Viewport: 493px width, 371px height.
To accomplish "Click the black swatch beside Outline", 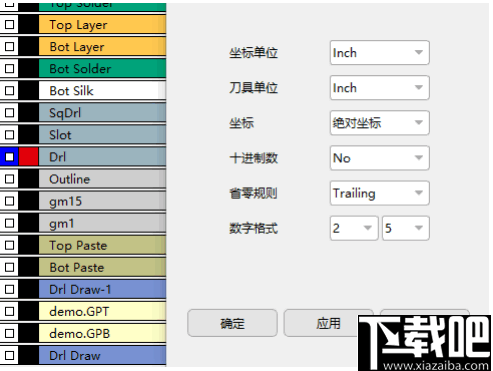I will pyautogui.click(x=29, y=179).
